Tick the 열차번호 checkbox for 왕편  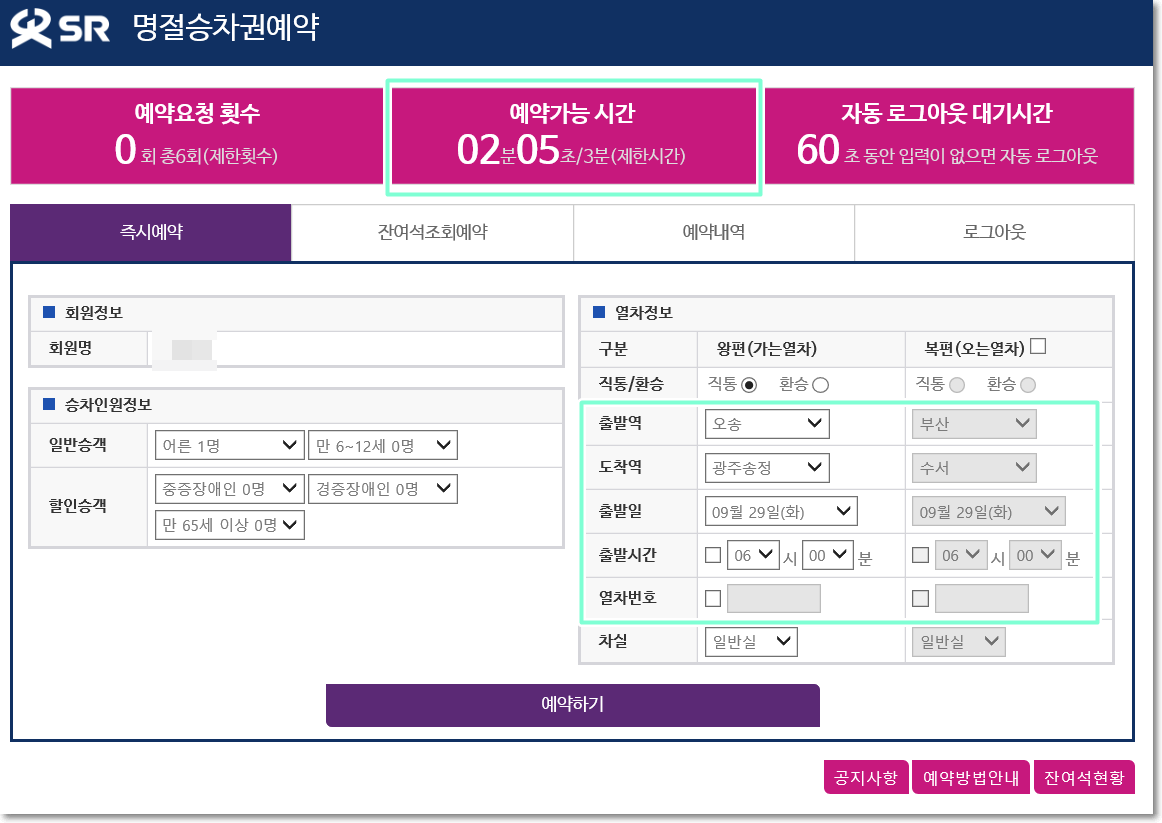pyautogui.click(x=713, y=599)
